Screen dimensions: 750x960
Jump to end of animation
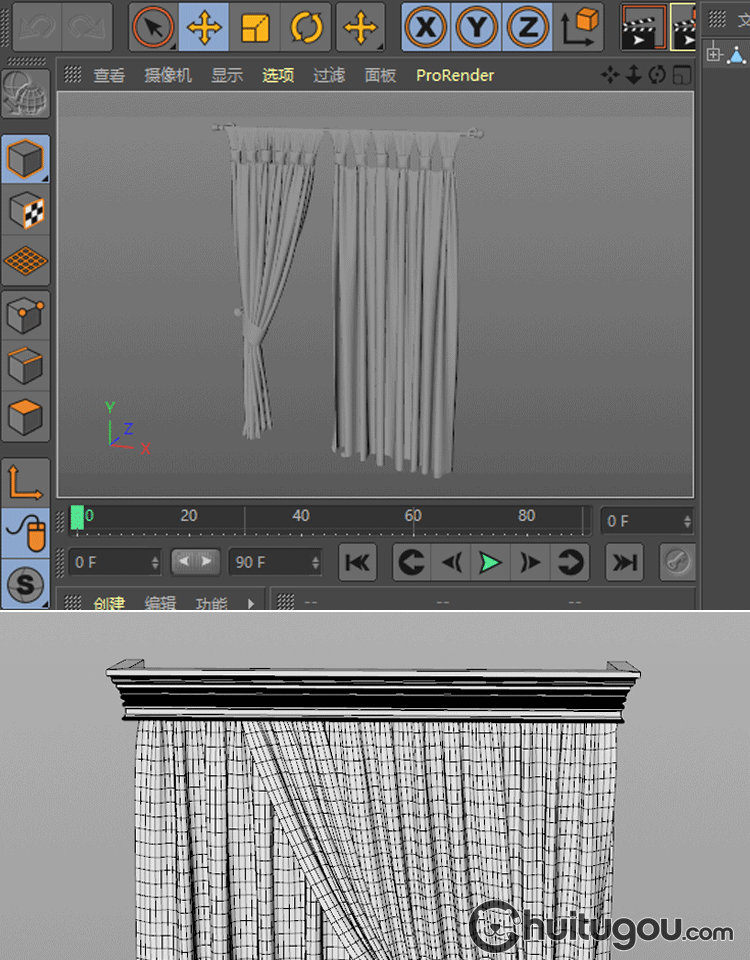click(x=625, y=563)
